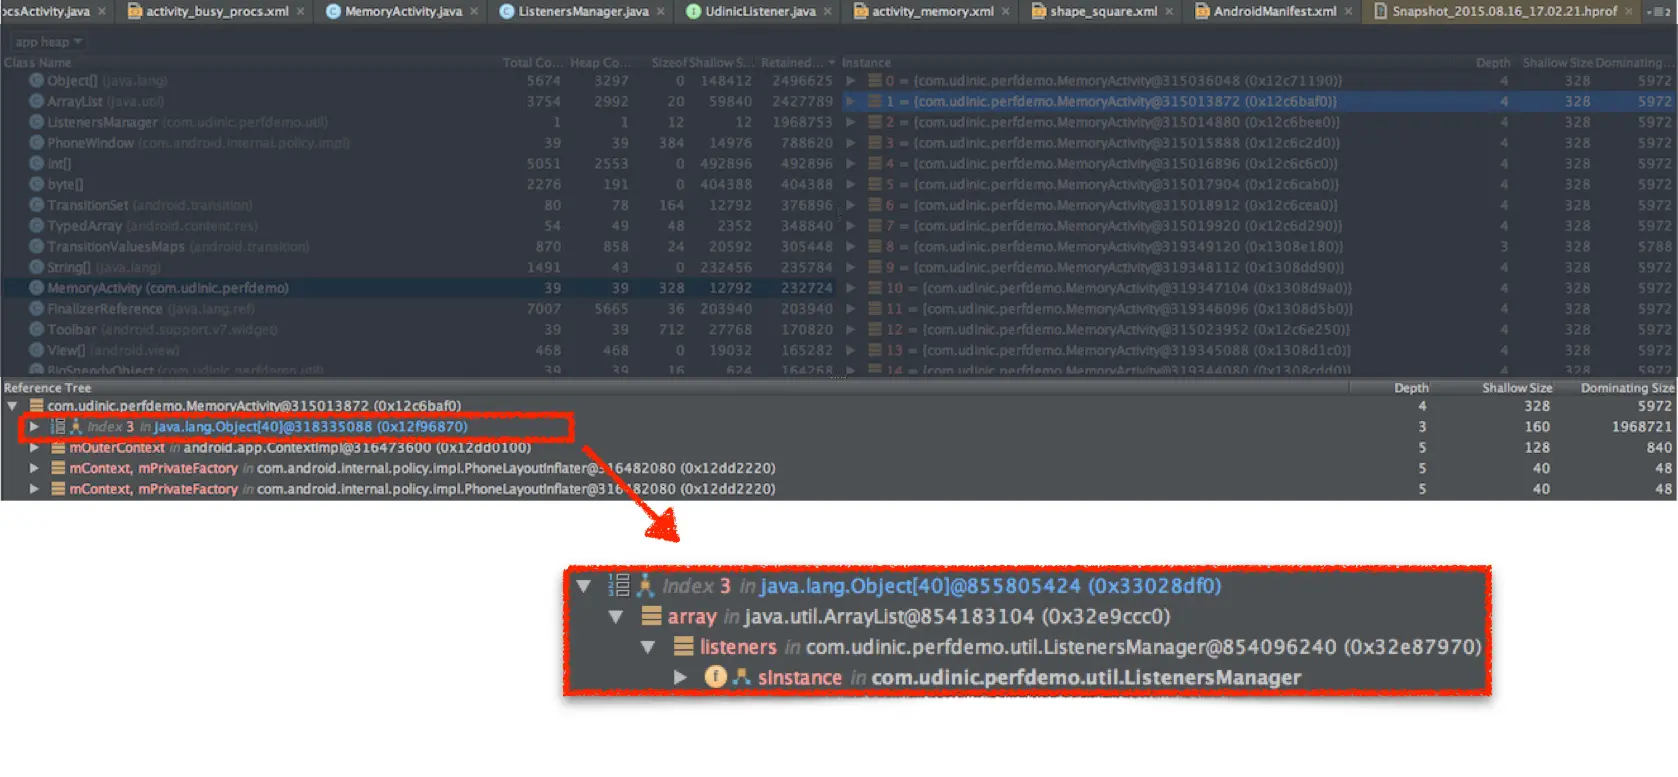This screenshot has height=777, width=1678.
Task: Select instance 4 MemoryActivity@315016896
Action: point(1260,163)
